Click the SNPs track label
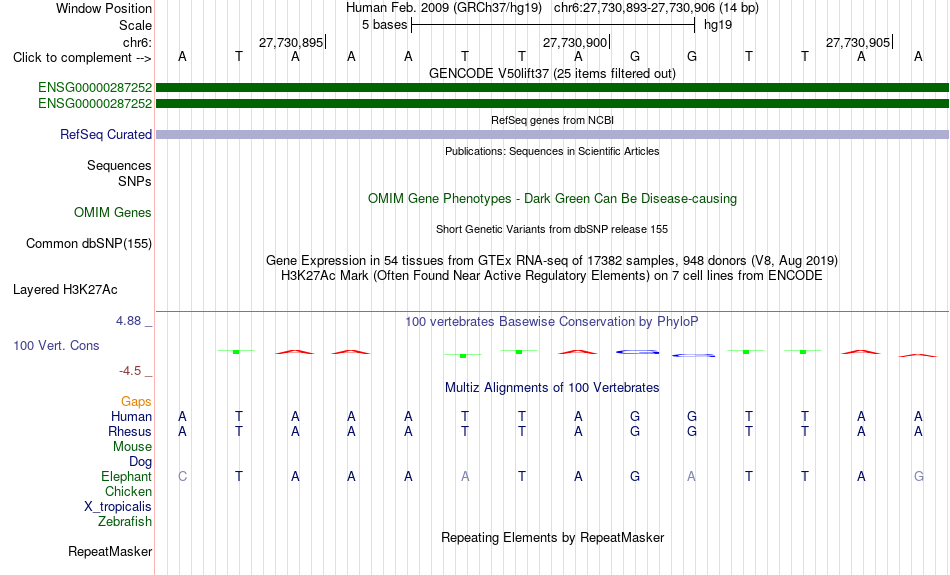The height and width of the screenshot is (575, 950). (x=135, y=181)
